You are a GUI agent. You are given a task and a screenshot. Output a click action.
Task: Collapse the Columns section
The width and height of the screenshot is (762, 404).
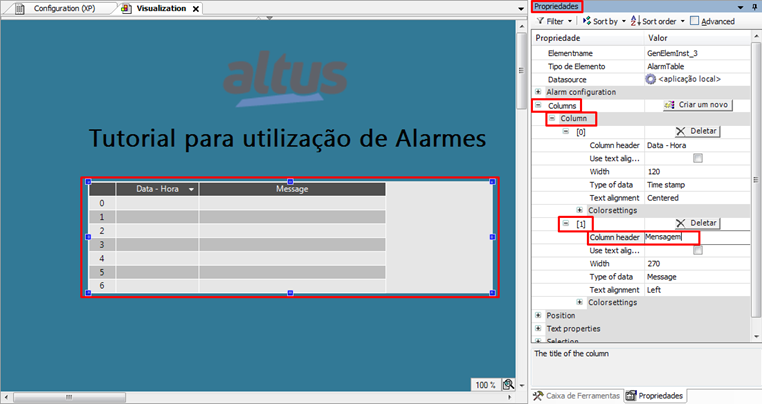(538, 105)
